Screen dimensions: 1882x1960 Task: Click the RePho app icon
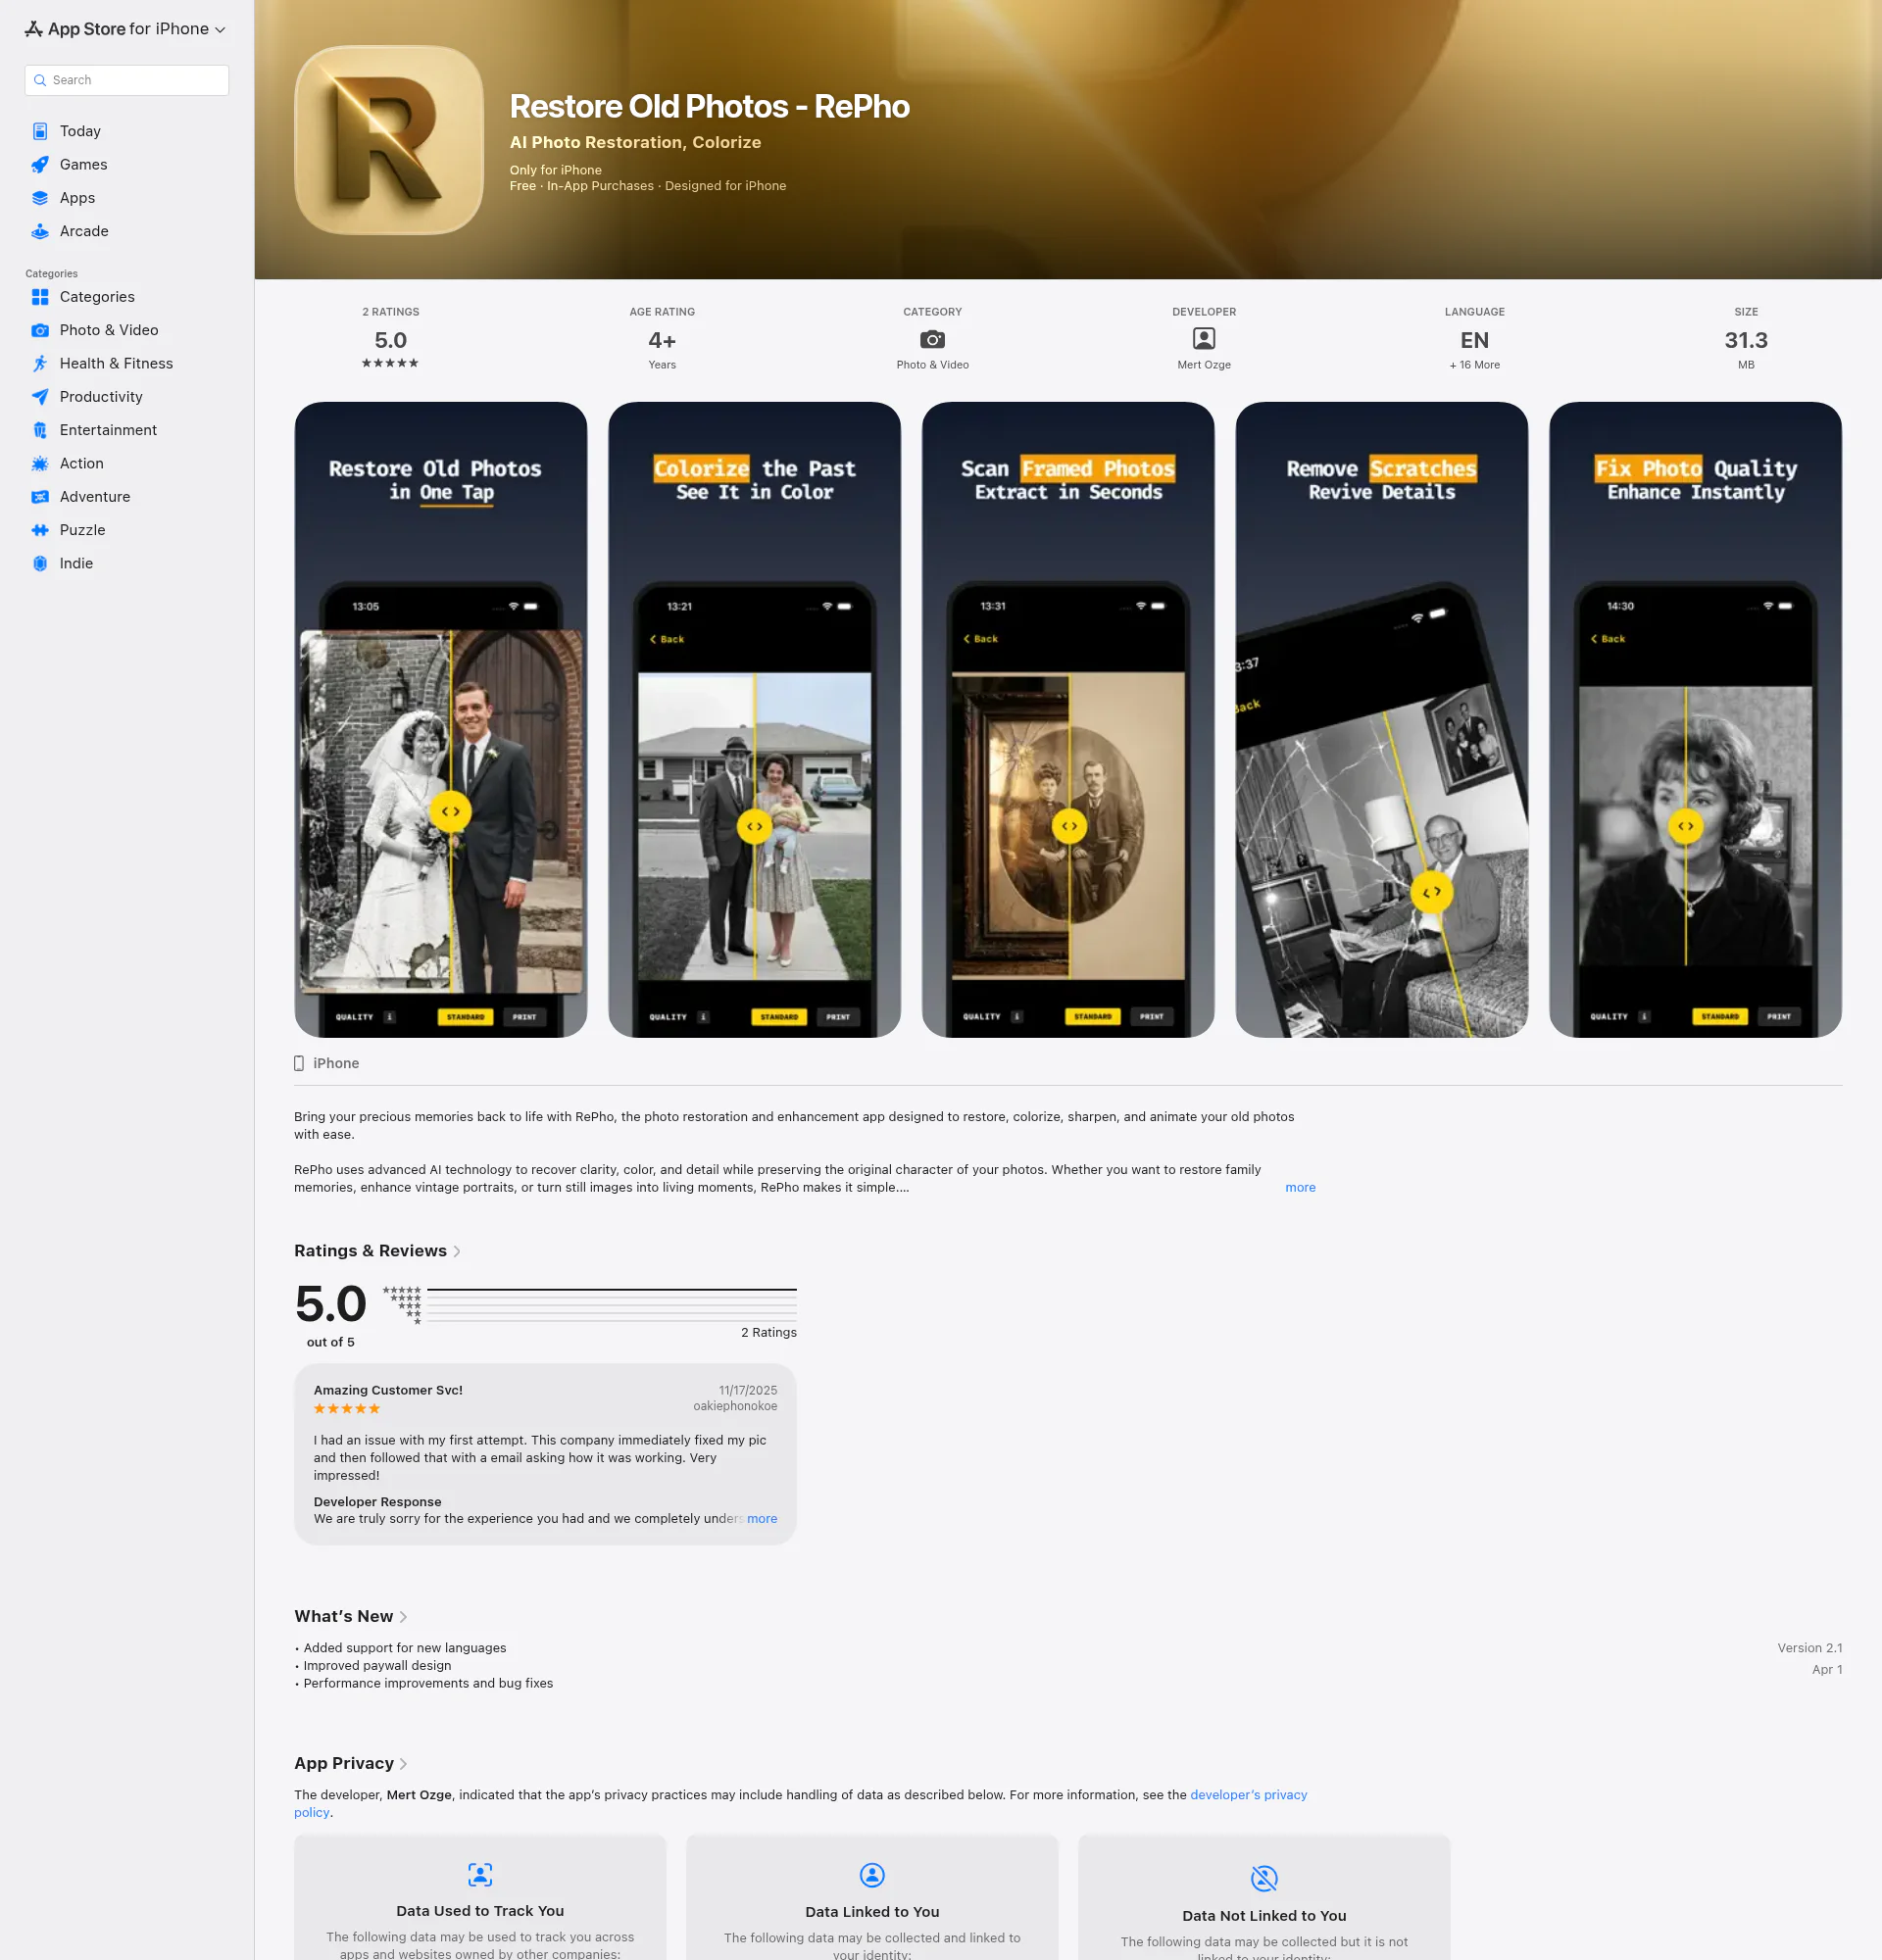(389, 140)
